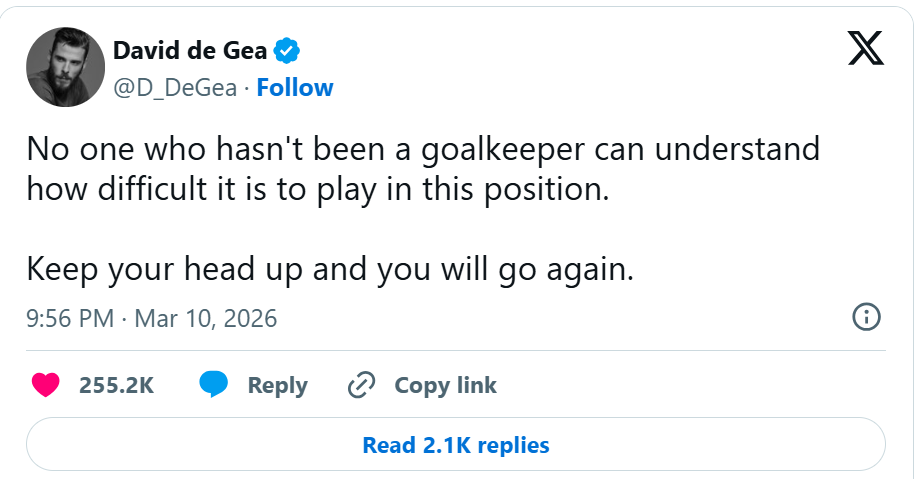Like the tweet with the heart icon
The width and height of the screenshot is (919, 479).
click(x=46, y=385)
